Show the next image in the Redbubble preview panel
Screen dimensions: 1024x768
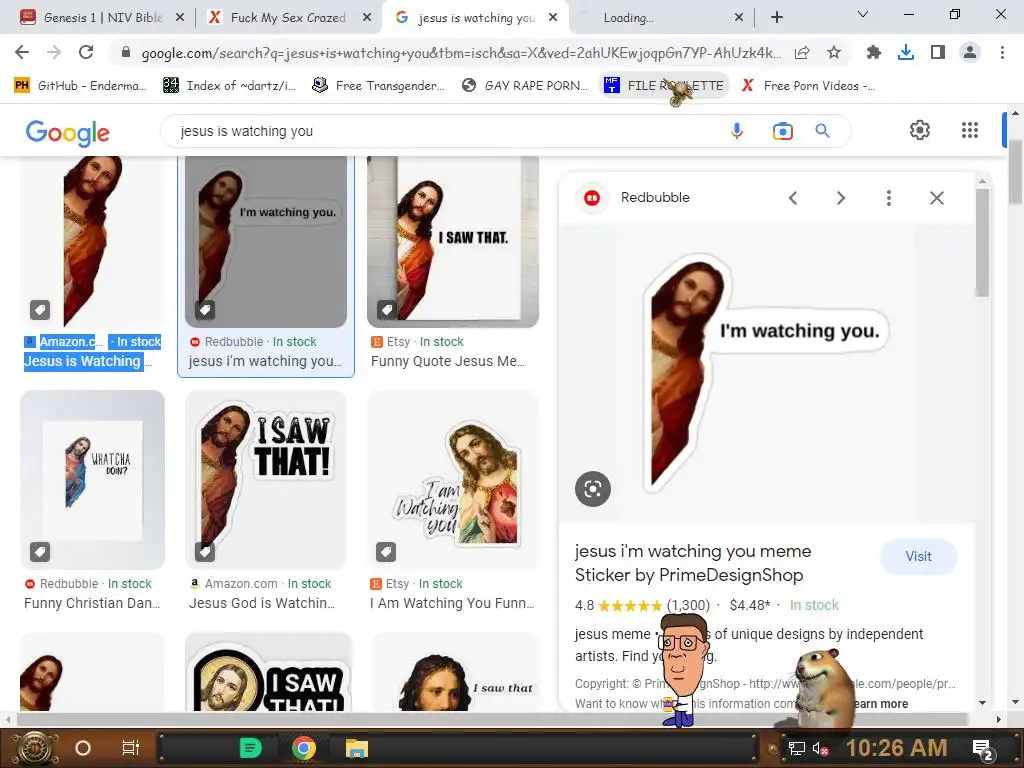click(840, 198)
